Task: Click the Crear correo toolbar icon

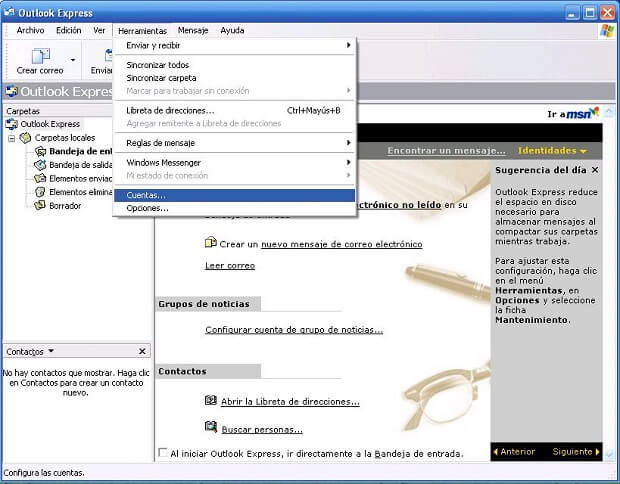Action: click(x=41, y=56)
